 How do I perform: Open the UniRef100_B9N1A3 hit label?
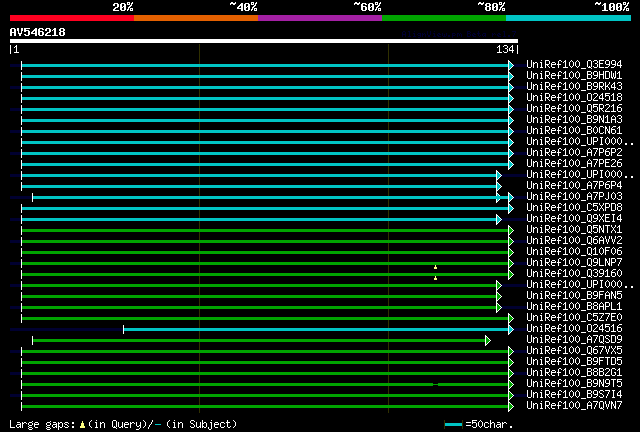click(x=574, y=119)
